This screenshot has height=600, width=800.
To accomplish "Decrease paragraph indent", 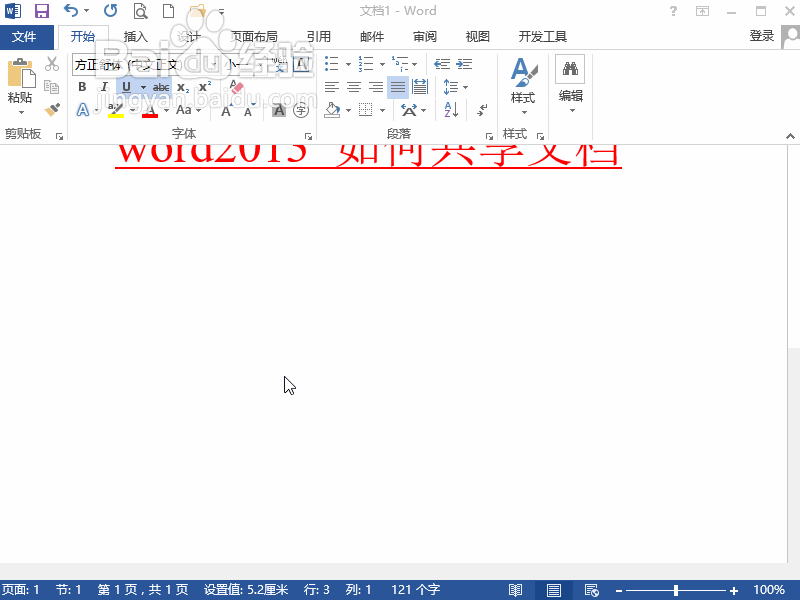I will coord(442,64).
